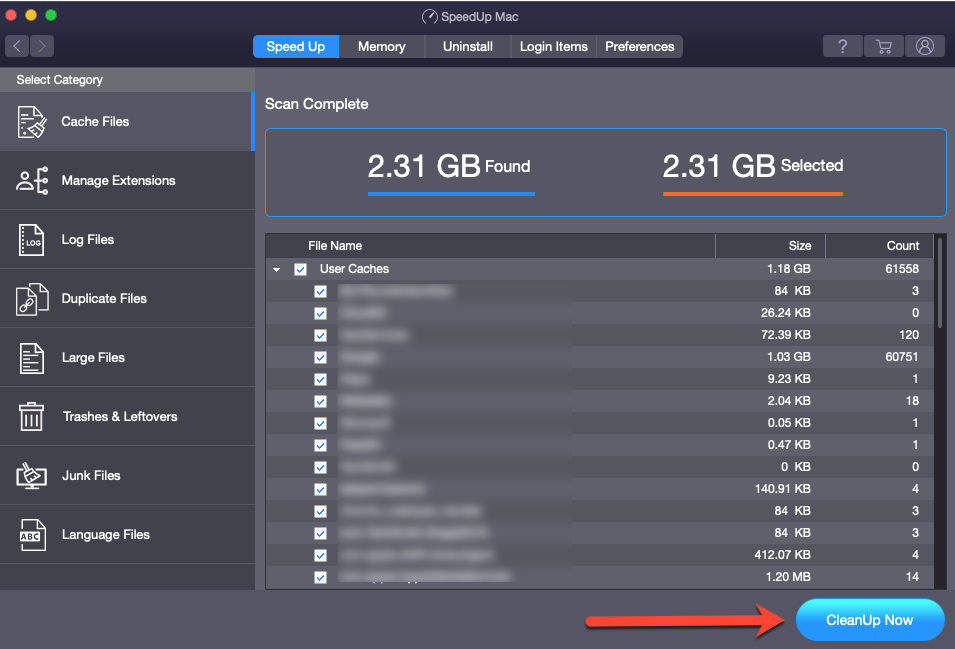Select the Duplicate Files category label

(x=104, y=299)
